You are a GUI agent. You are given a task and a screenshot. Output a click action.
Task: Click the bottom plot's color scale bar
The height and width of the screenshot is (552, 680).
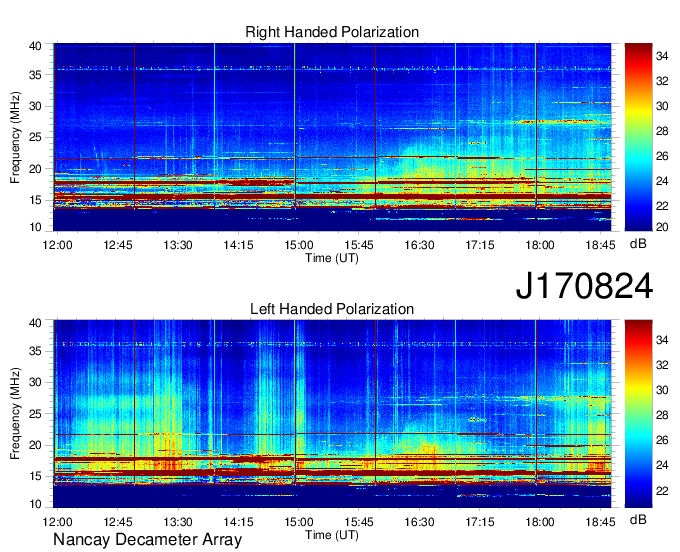click(638, 414)
